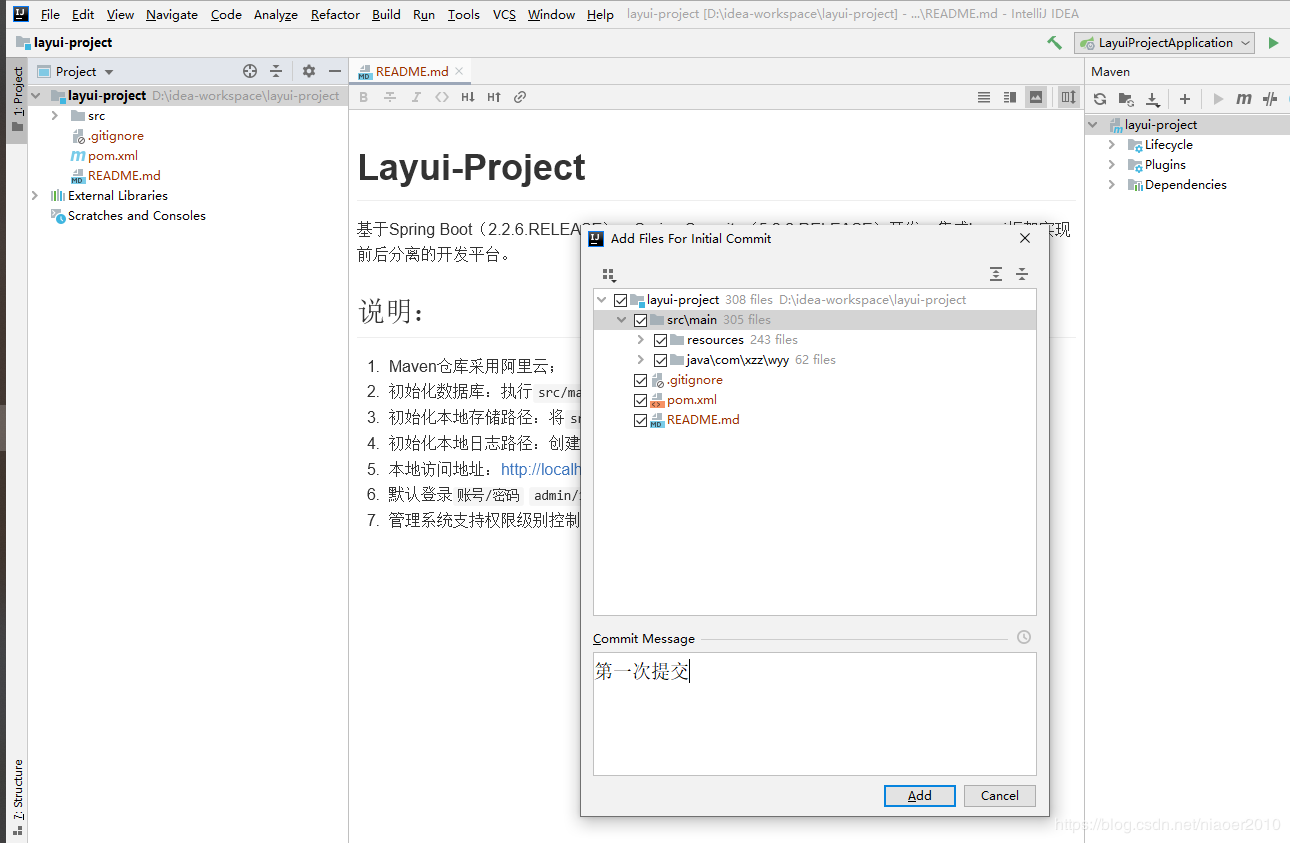Run LayuiProjectApplication with the green play icon
This screenshot has height=843, width=1290.
[x=1273, y=43]
